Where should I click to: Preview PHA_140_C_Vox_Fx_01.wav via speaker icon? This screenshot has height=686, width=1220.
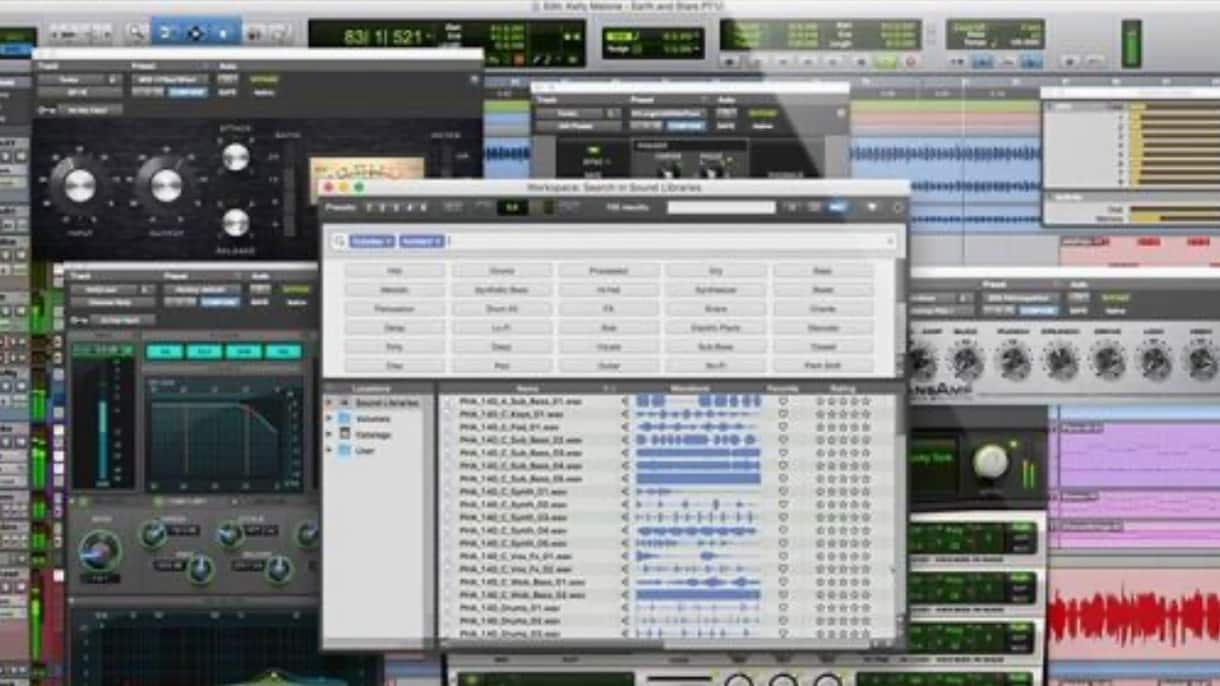pyautogui.click(x=626, y=557)
